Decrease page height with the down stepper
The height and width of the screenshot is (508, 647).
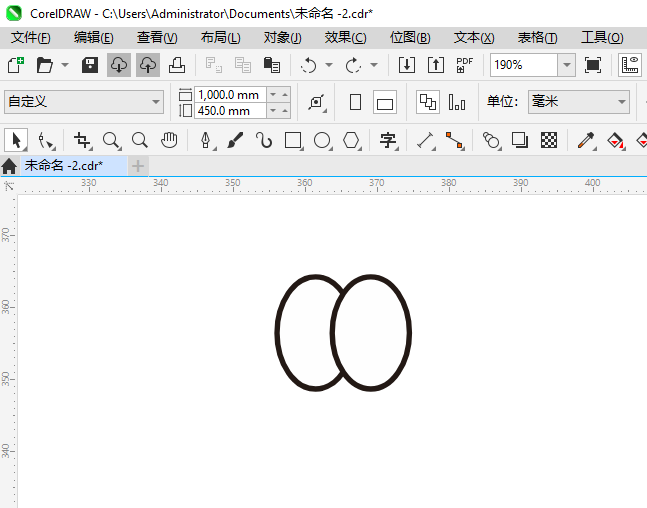pyautogui.click(x=273, y=111)
